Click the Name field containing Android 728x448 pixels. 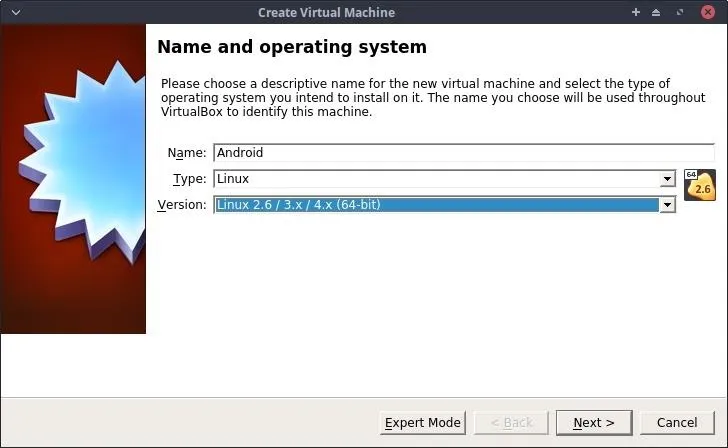click(x=463, y=153)
